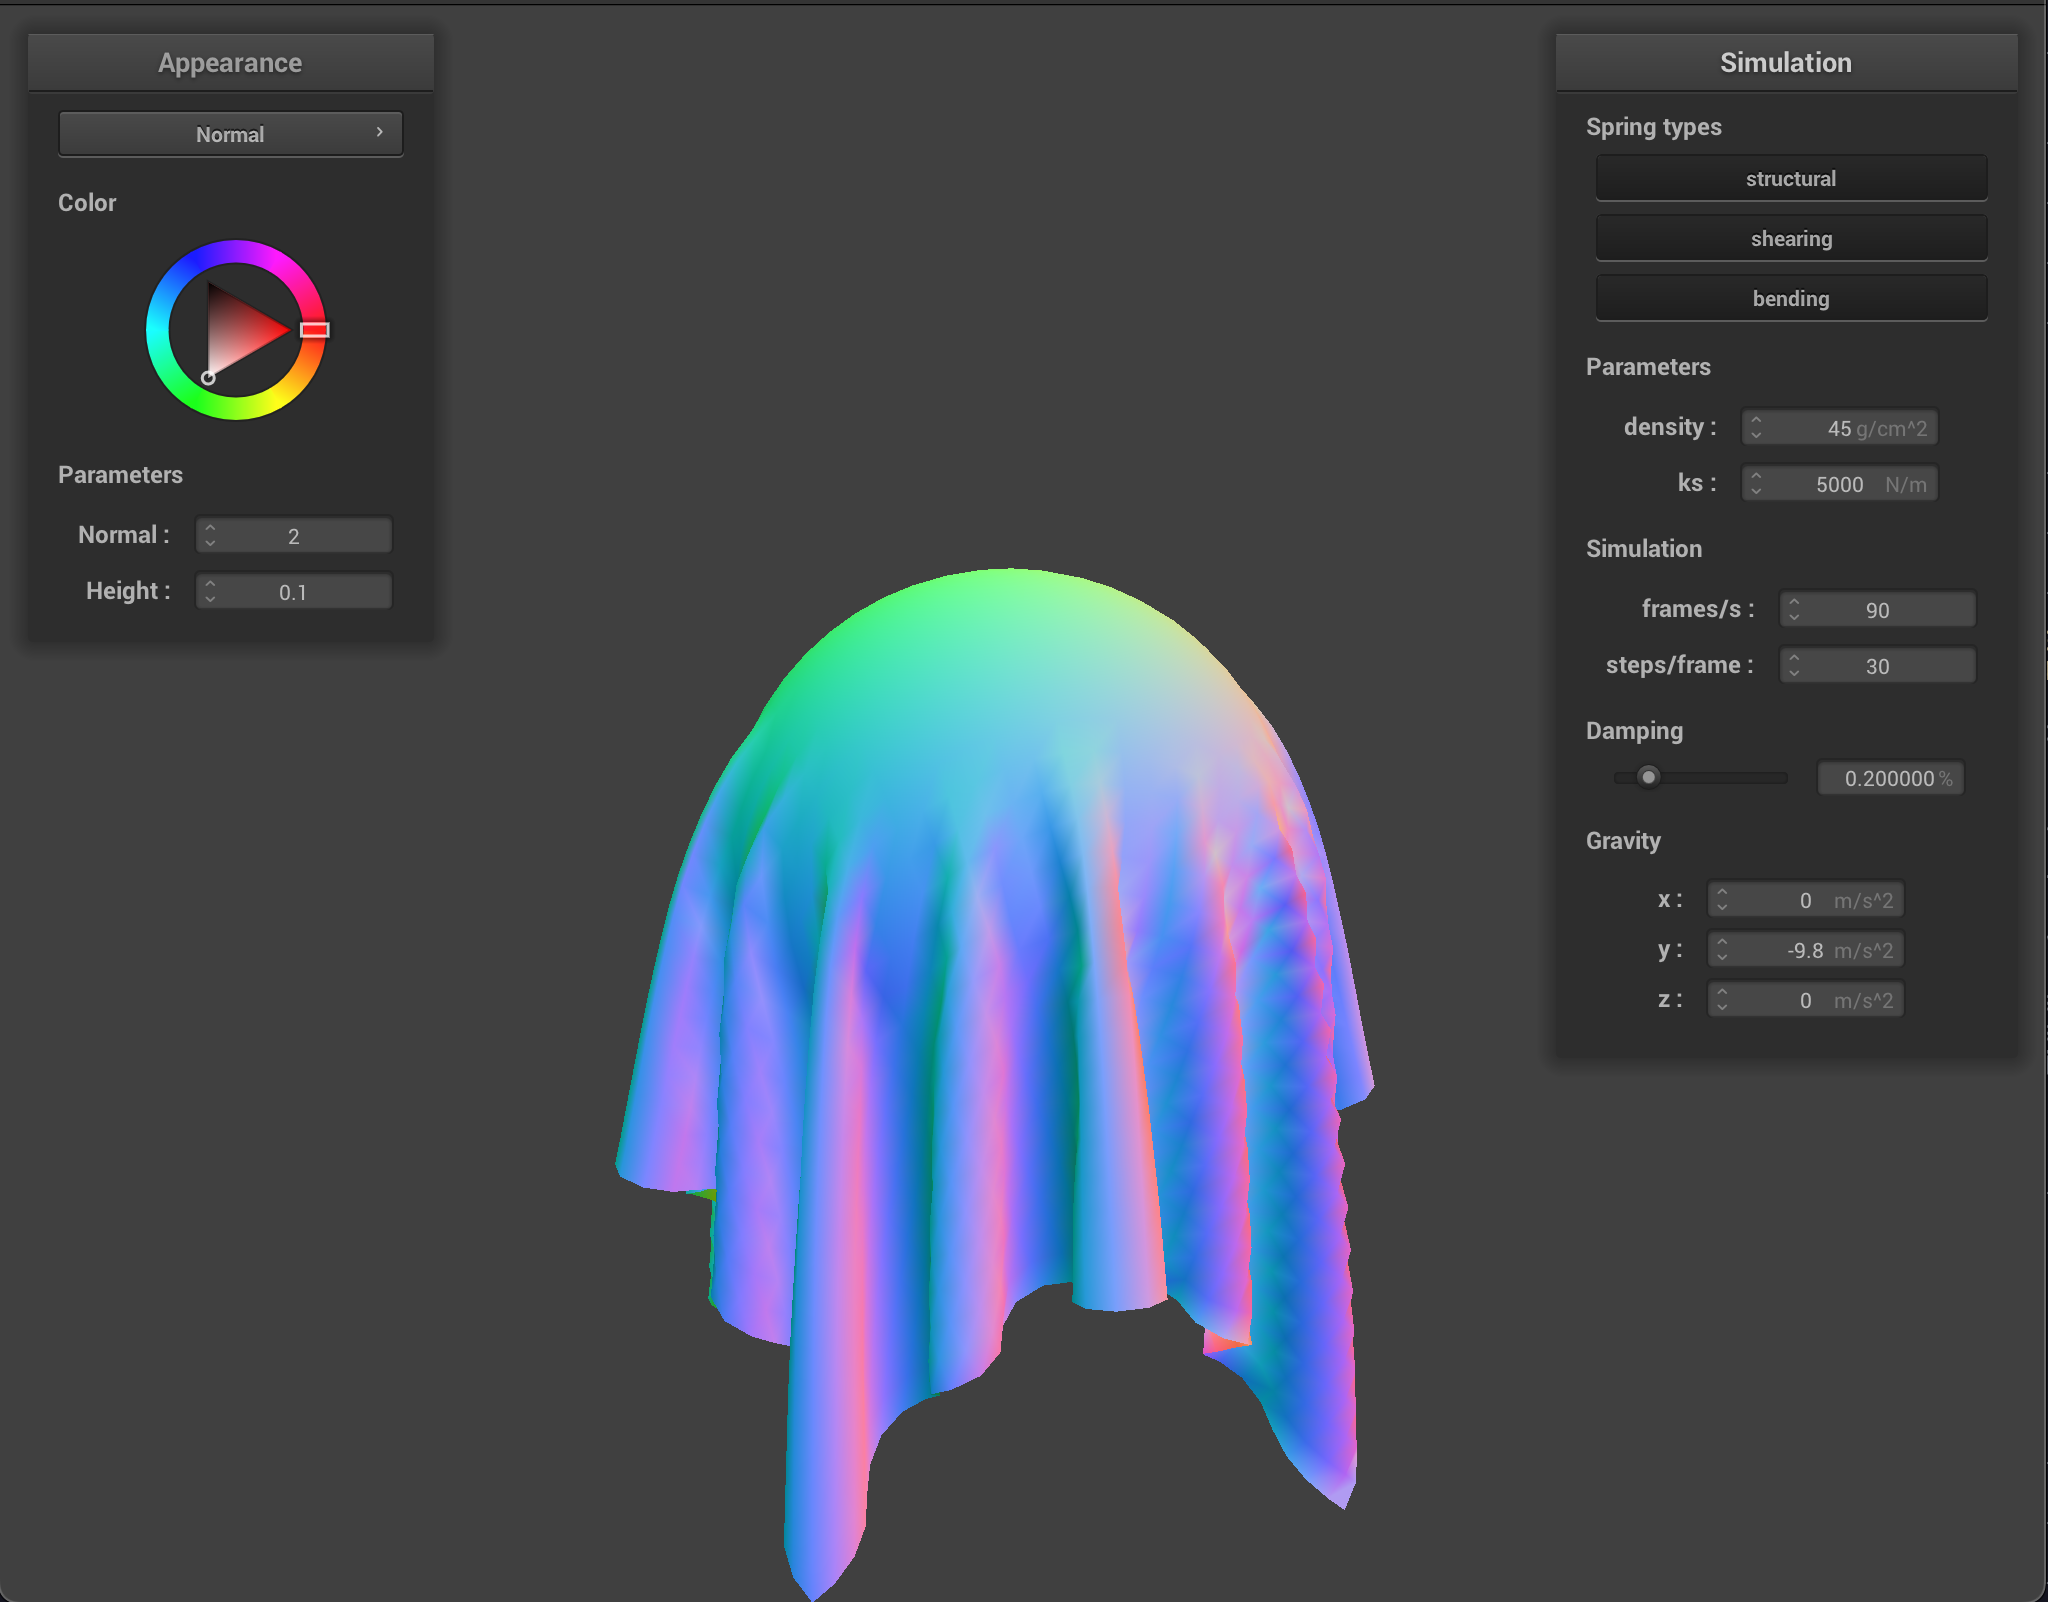Click the Damping slider knob

pos(1648,777)
